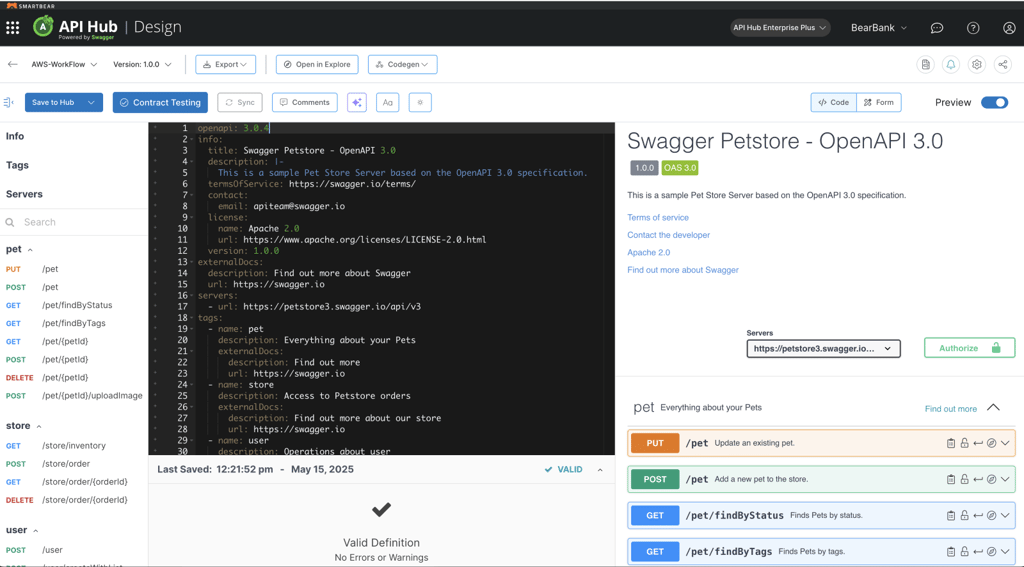1024x567 pixels.
Task: Collapse the validation panel chevron beside VALID
Action: [600, 470]
